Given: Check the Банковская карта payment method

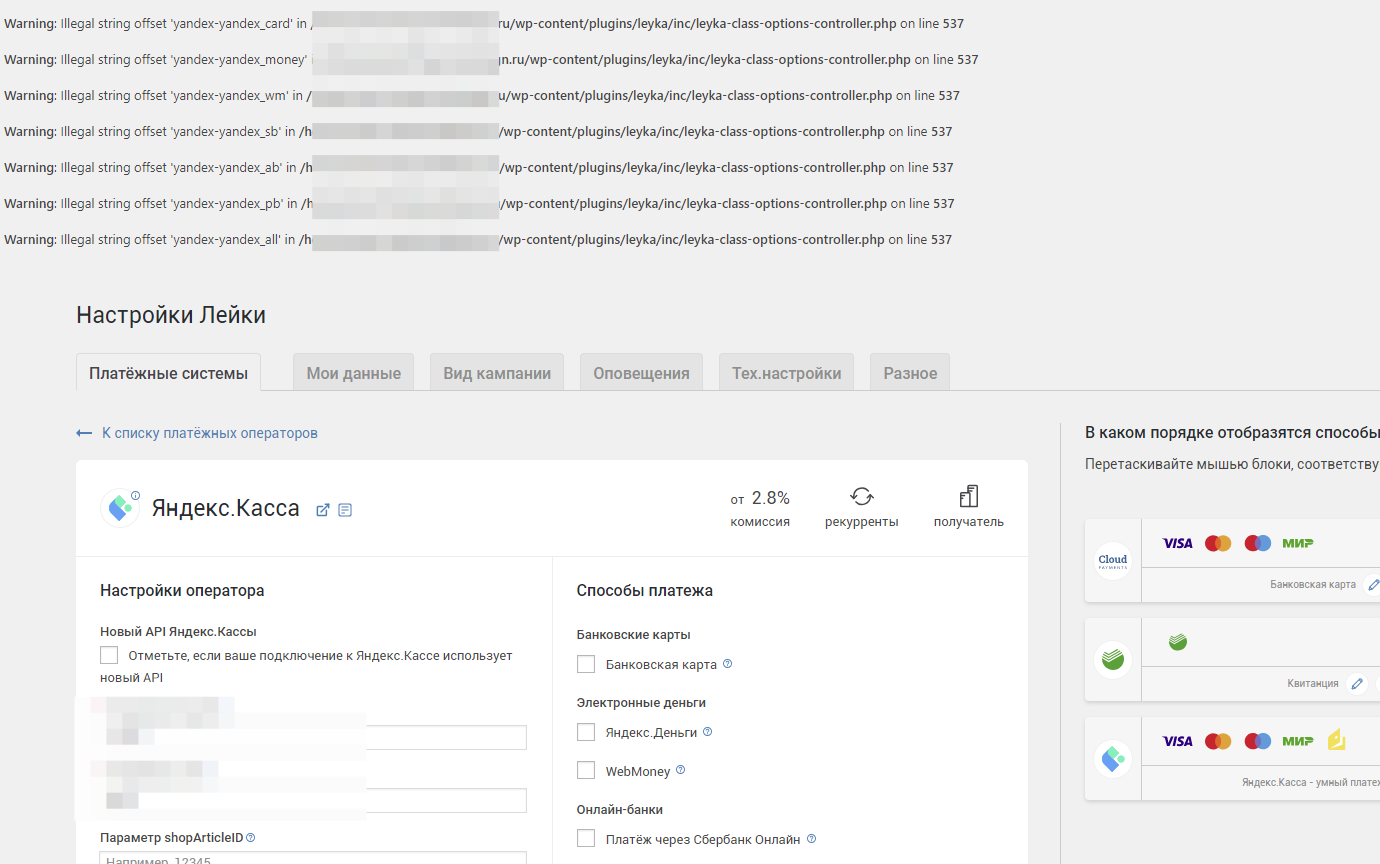Looking at the screenshot, I should pos(586,664).
